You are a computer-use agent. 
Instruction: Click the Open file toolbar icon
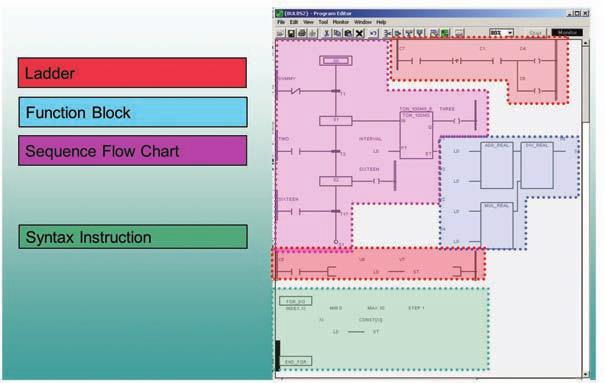[281, 33]
